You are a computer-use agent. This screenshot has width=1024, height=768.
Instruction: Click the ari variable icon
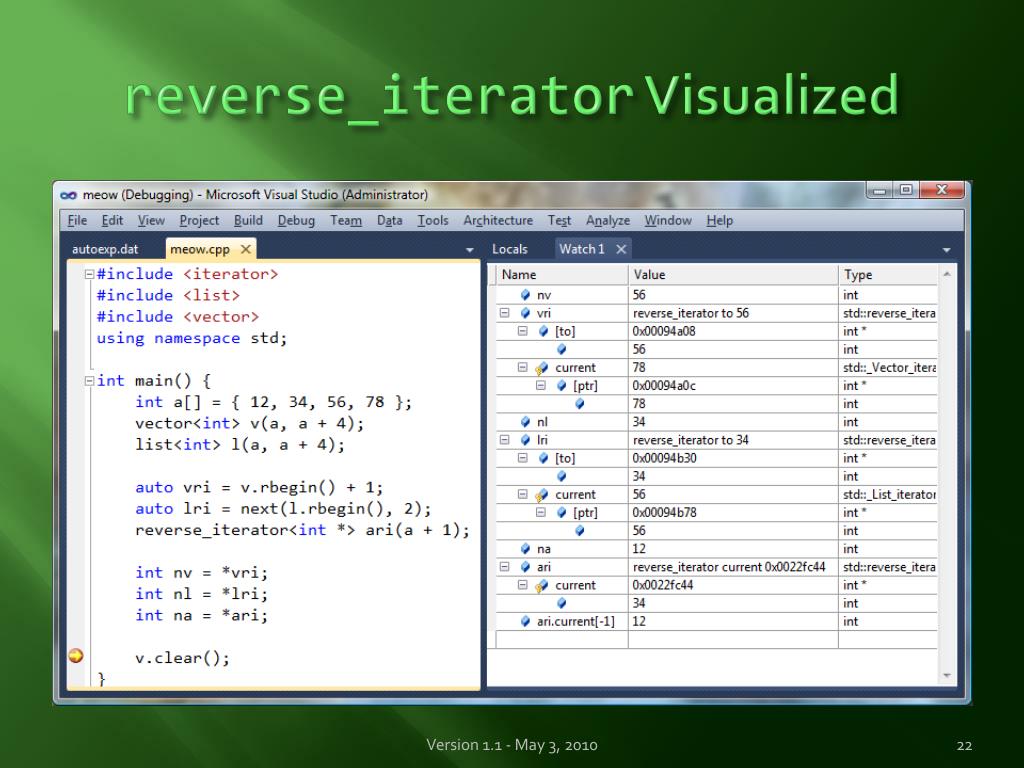pos(525,567)
